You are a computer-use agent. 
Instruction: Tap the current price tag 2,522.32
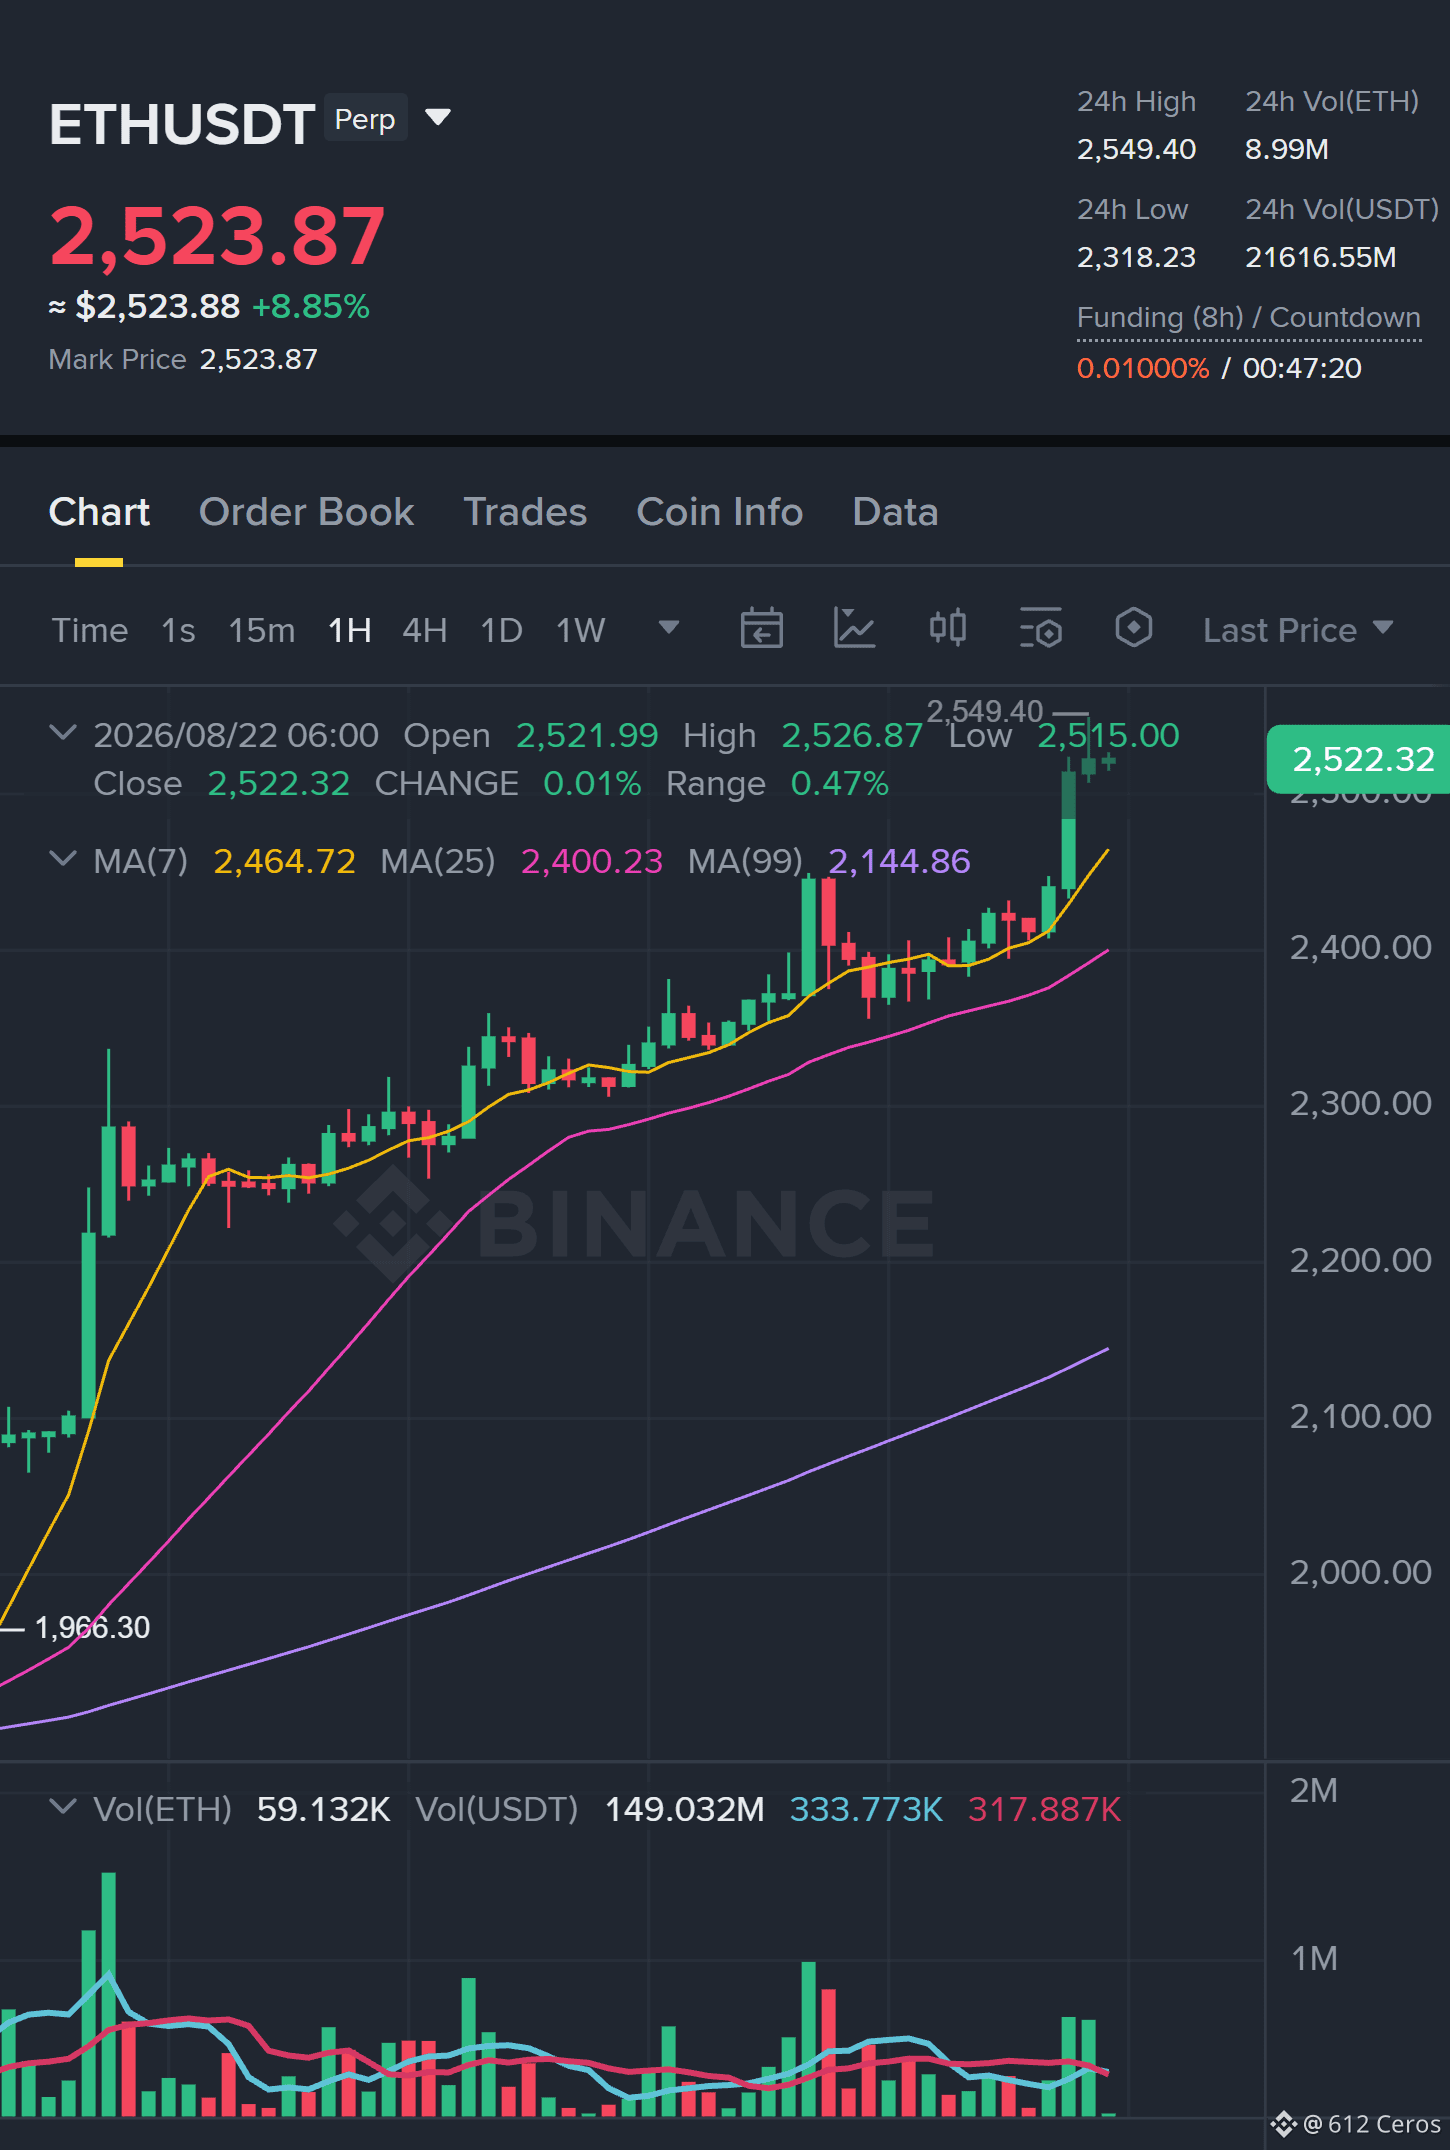(x=1359, y=759)
